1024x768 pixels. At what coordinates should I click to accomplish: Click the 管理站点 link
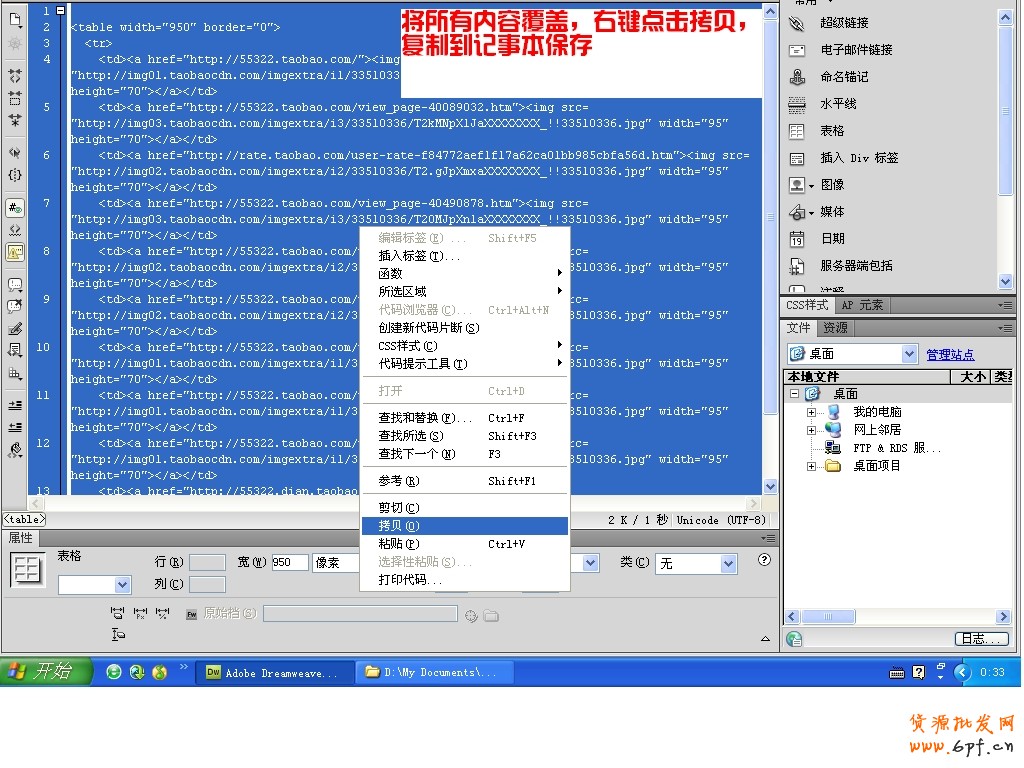[950, 353]
